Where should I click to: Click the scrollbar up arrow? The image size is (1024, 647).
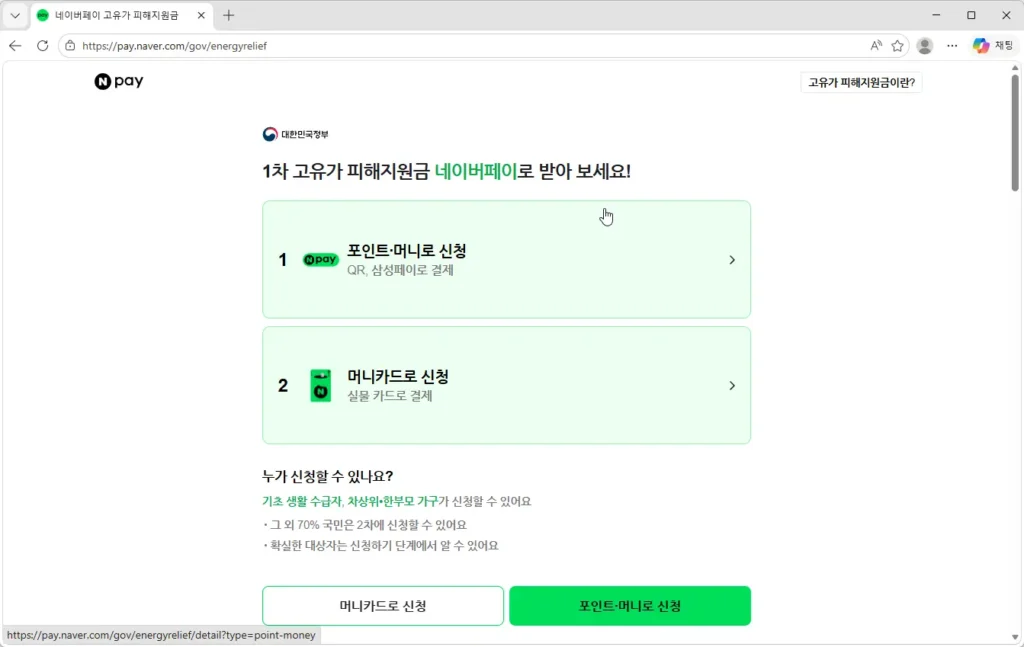point(1015,68)
